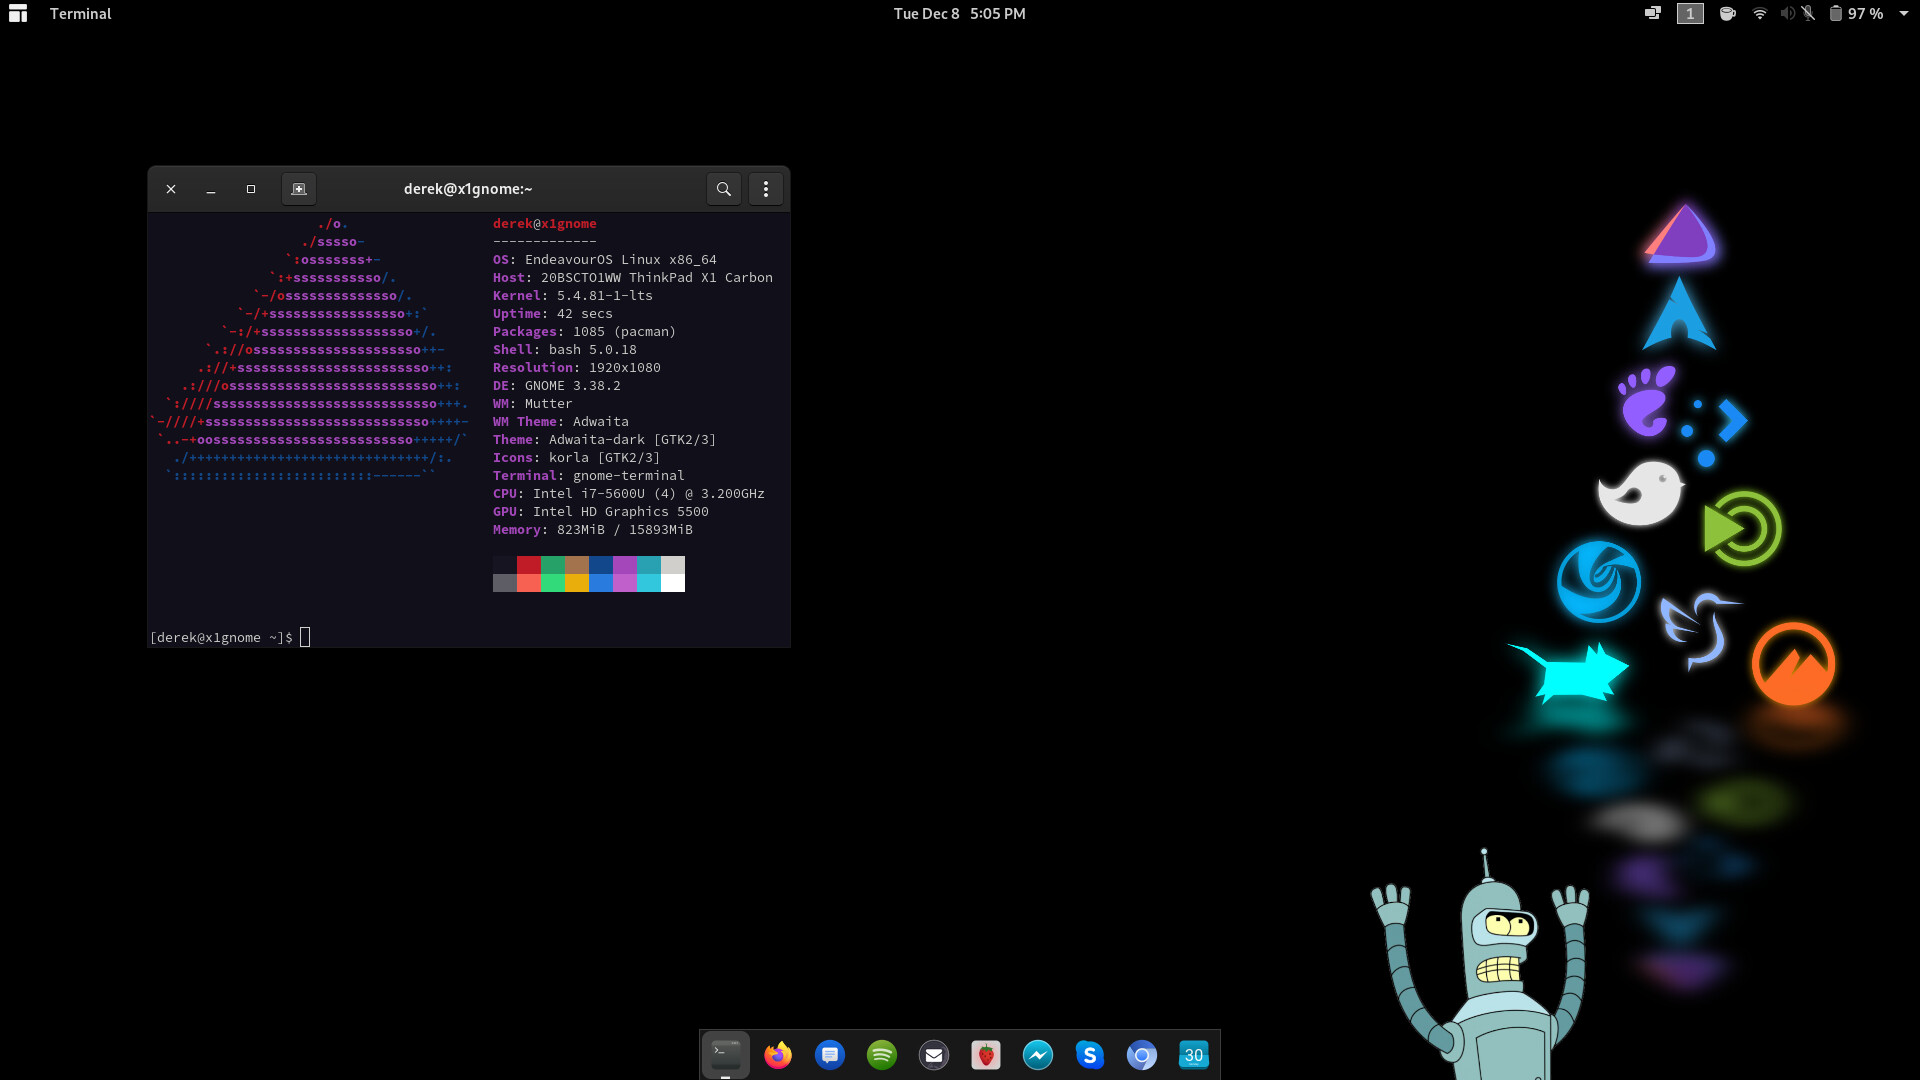
Task: Open the Geary mail client
Action: [934, 1055]
